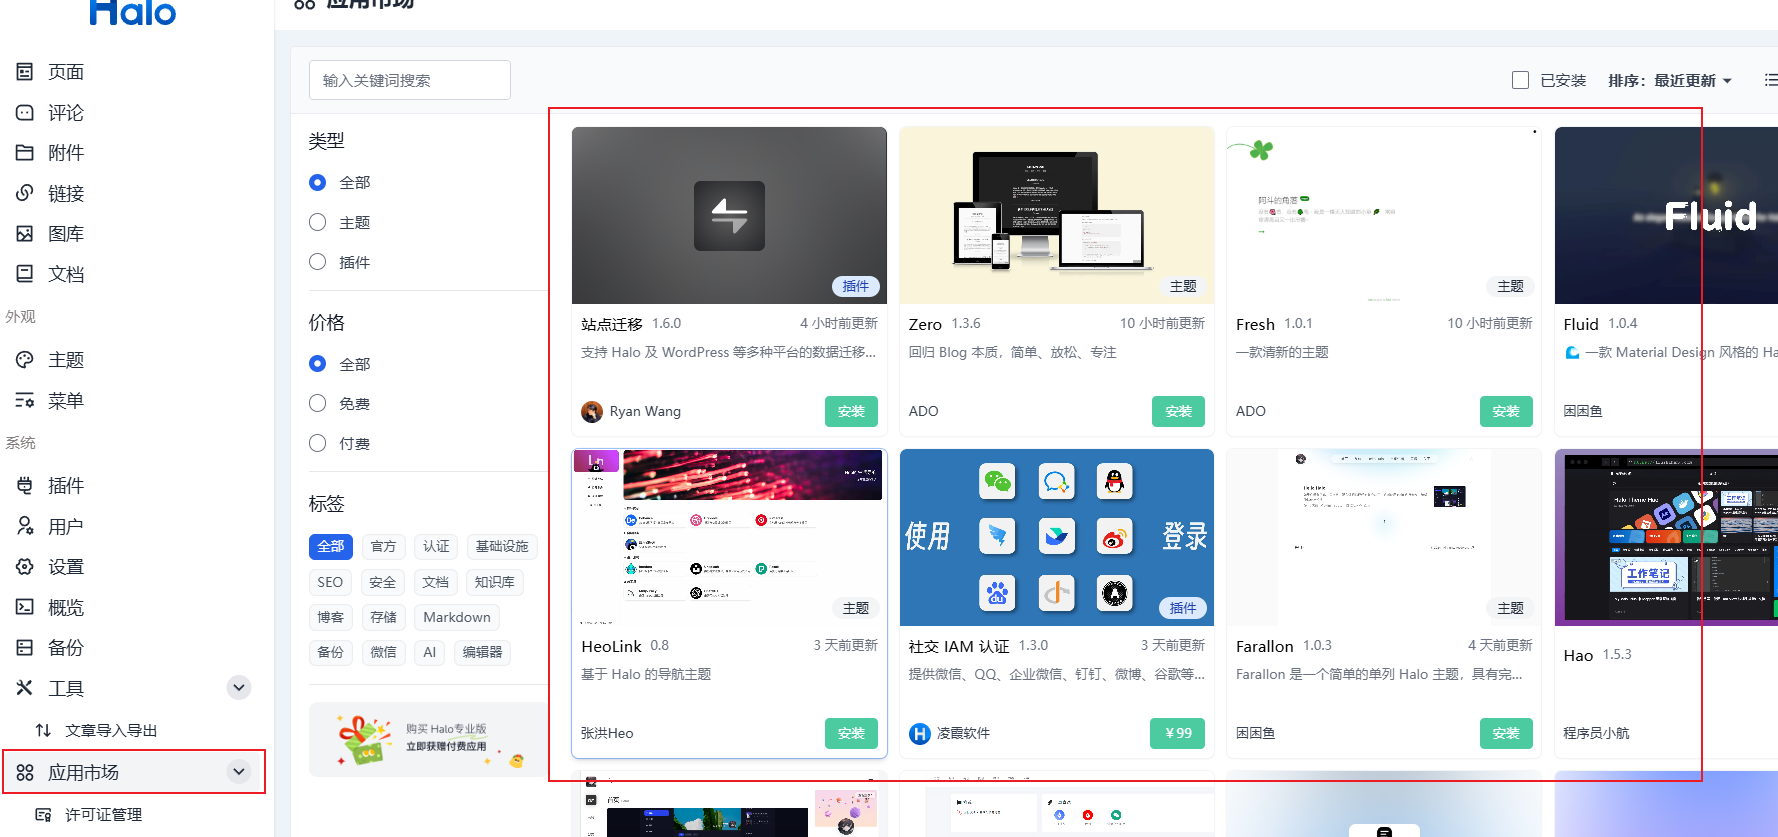Screen dimensions: 1778x837
Task: Toggle the 已安装 checkbox
Action: pyautogui.click(x=1520, y=80)
